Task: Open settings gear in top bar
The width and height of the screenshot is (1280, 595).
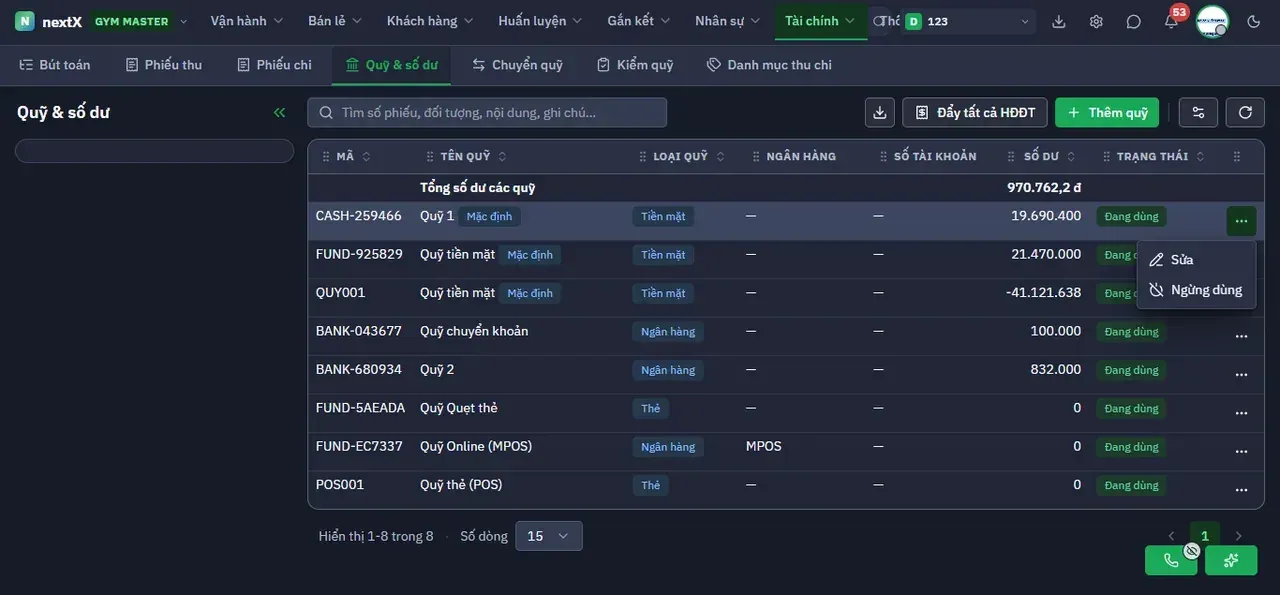Action: coord(1096,21)
